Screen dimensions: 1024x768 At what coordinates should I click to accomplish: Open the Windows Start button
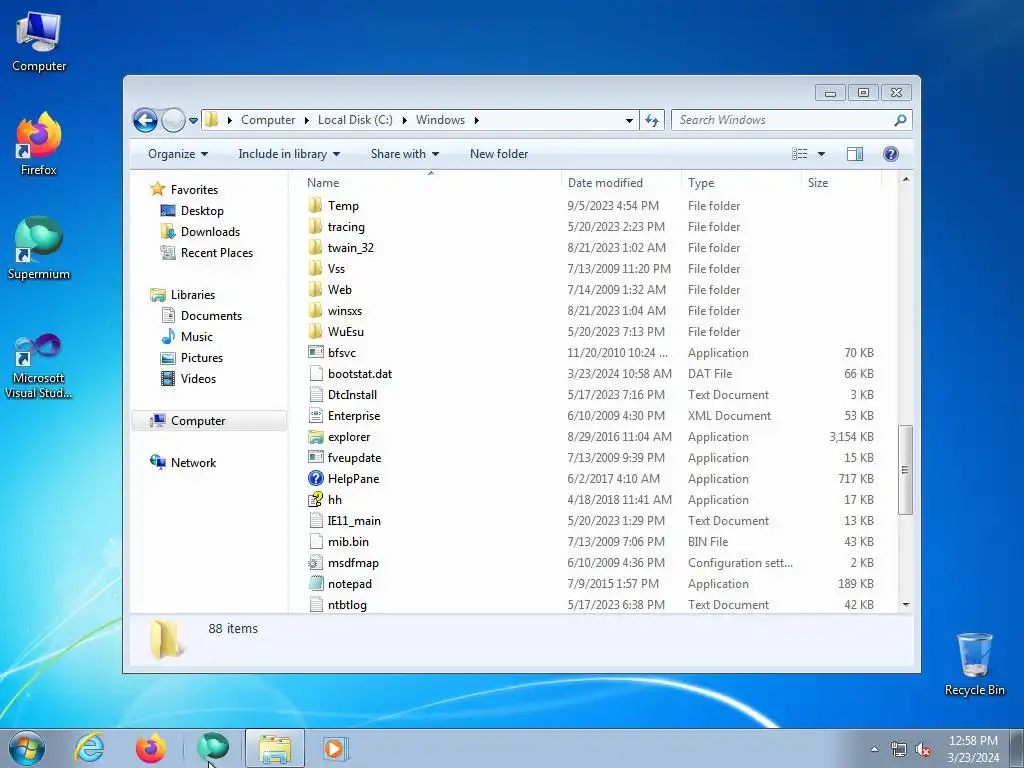click(27, 748)
